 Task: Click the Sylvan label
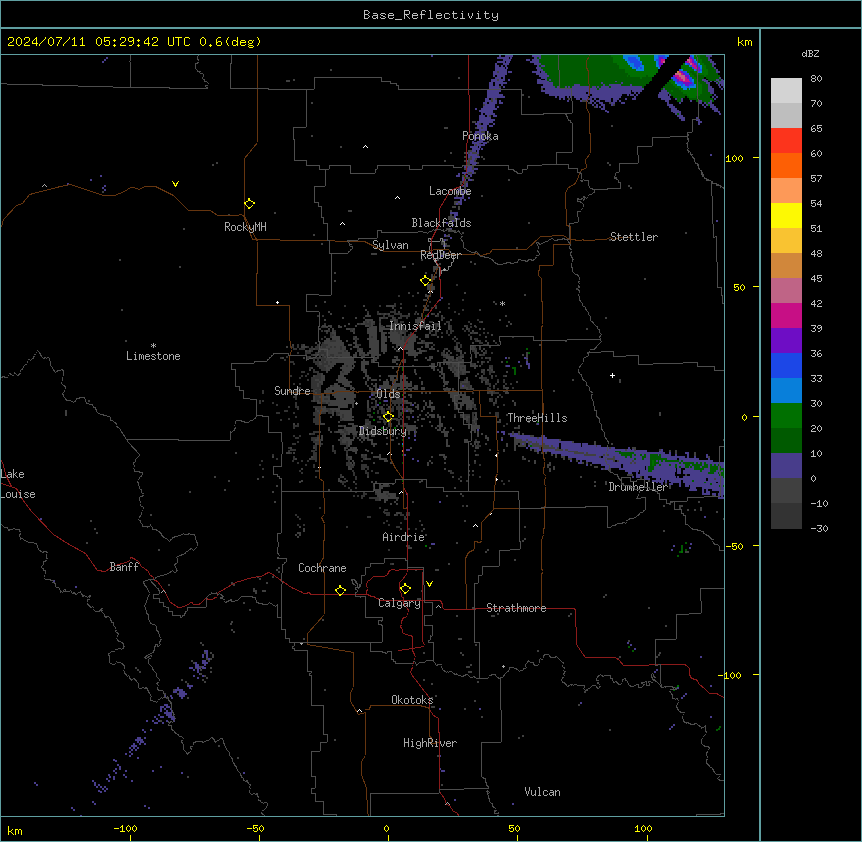click(390, 245)
